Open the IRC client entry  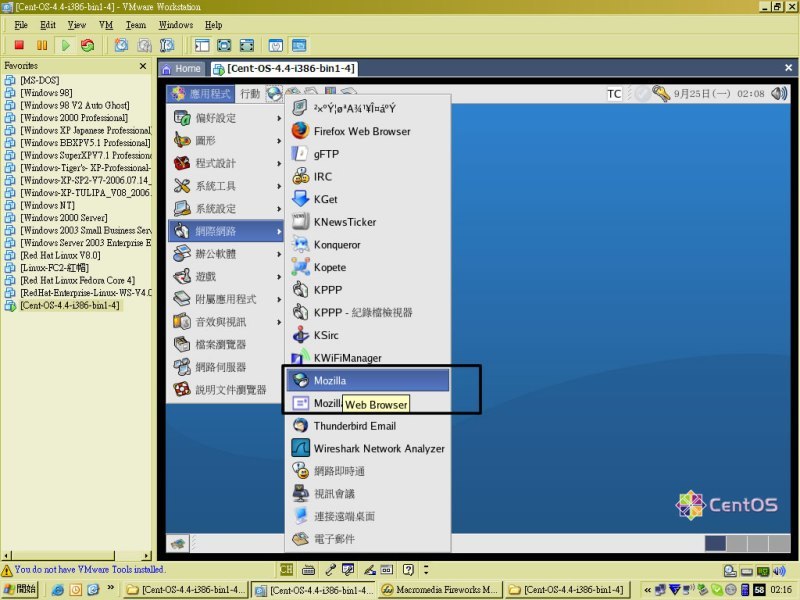coord(367,177)
